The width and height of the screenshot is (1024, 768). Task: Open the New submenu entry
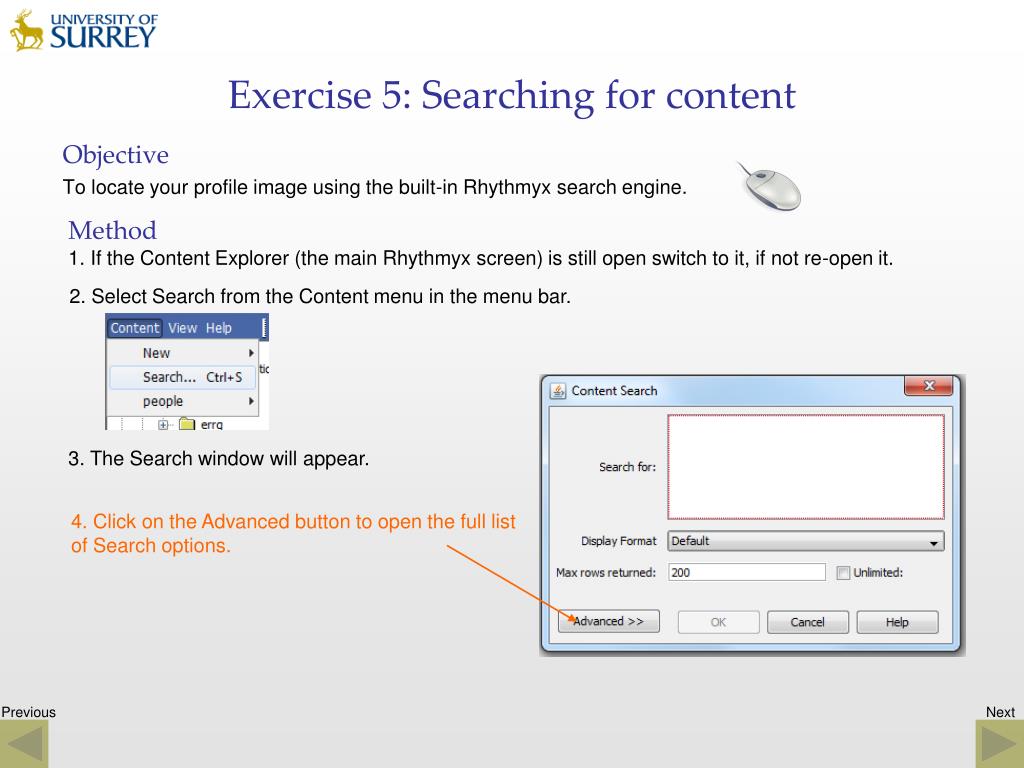pyautogui.click(x=183, y=353)
